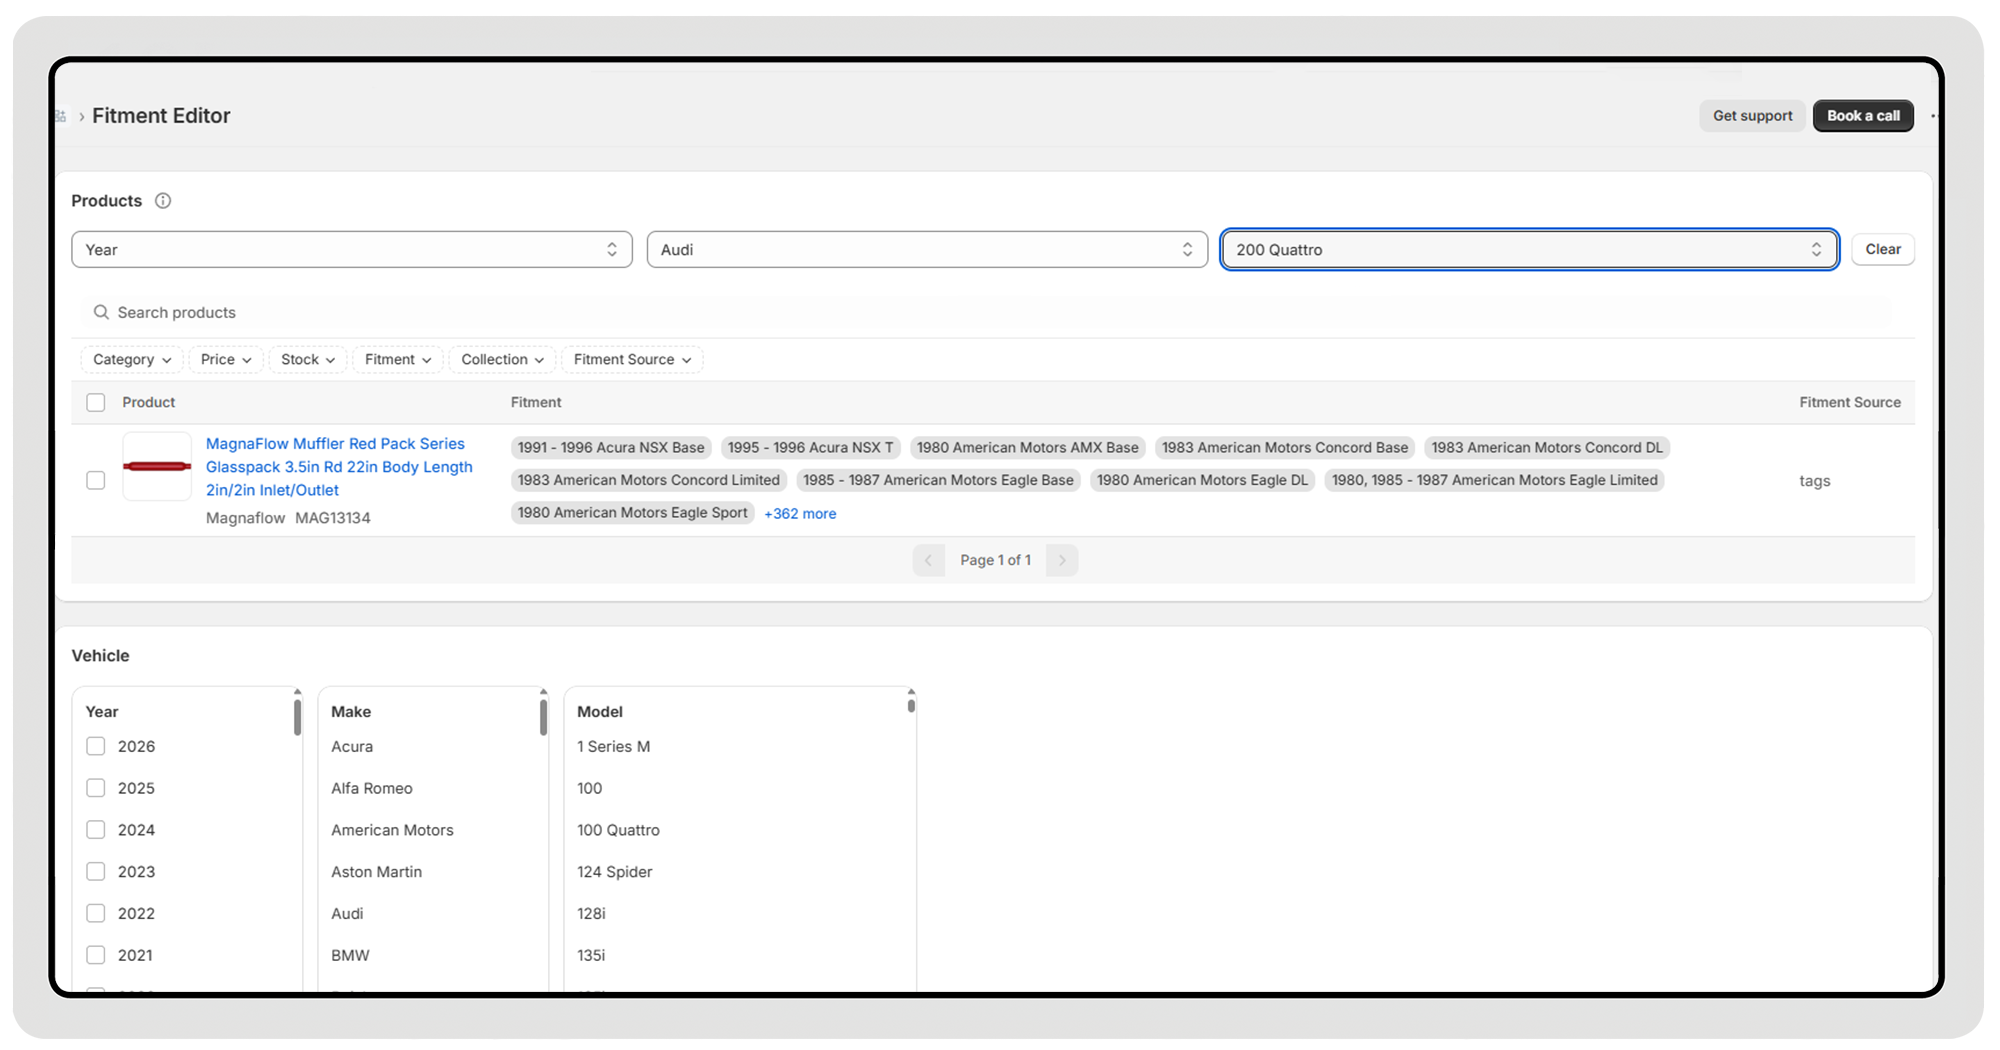Screen dimensions: 2000x1050
Task: Check the 2025 year checkbox
Action: coord(96,788)
